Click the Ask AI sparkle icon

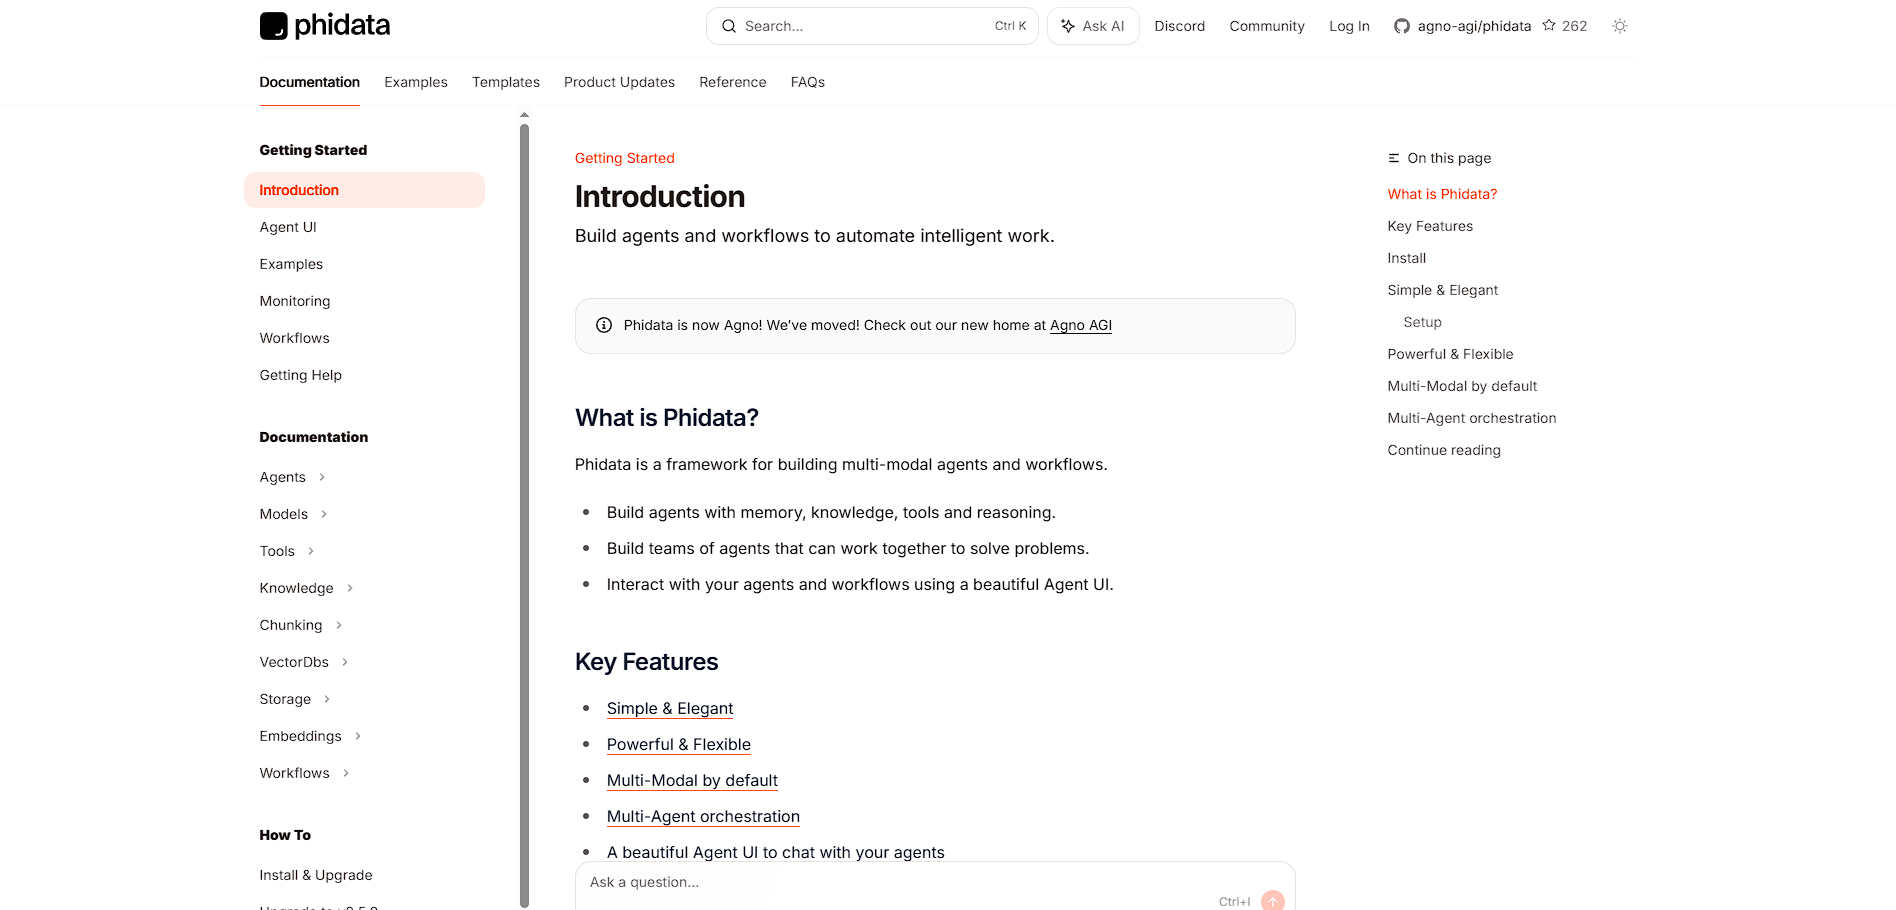tap(1068, 26)
